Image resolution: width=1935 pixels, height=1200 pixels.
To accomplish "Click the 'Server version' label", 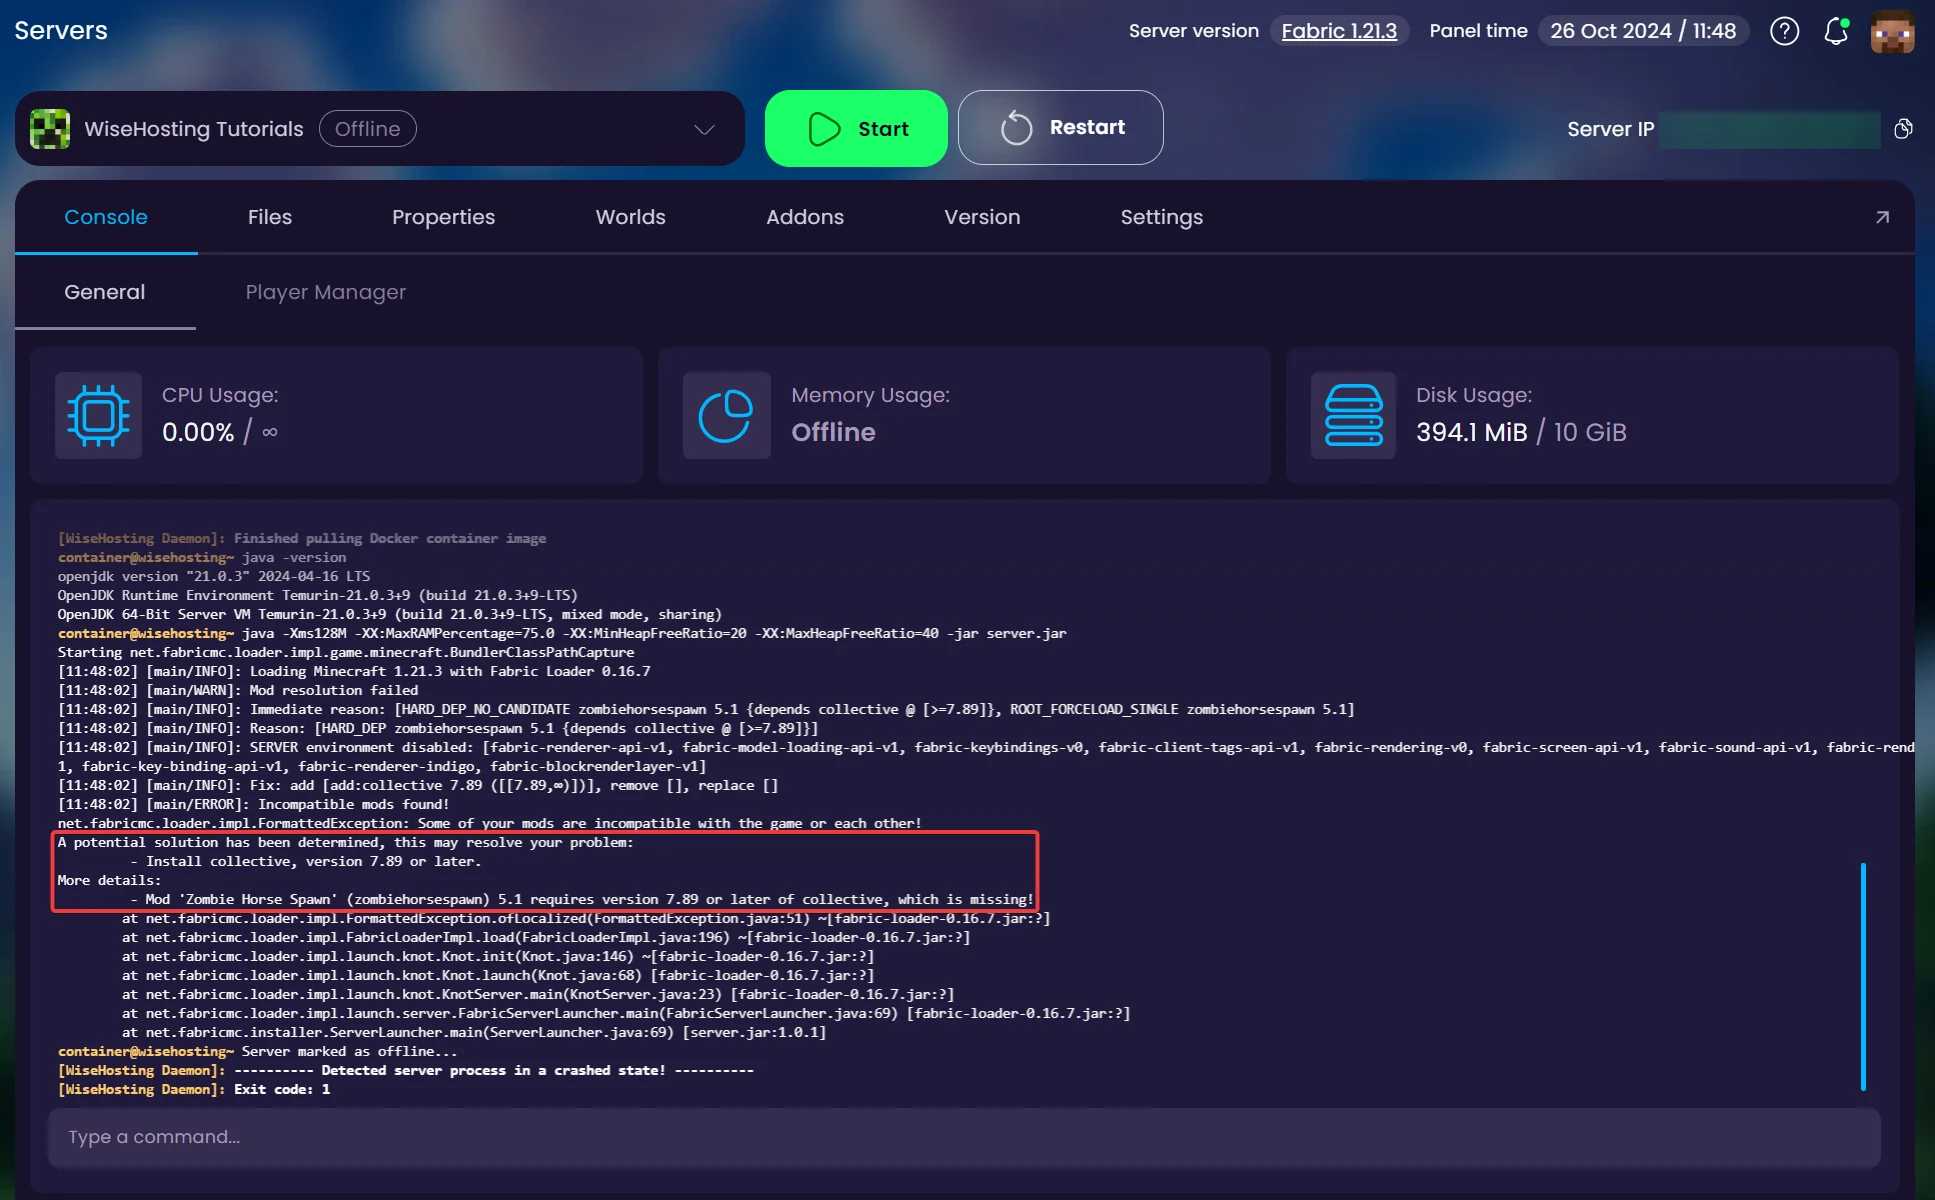I will (x=1193, y=31).
